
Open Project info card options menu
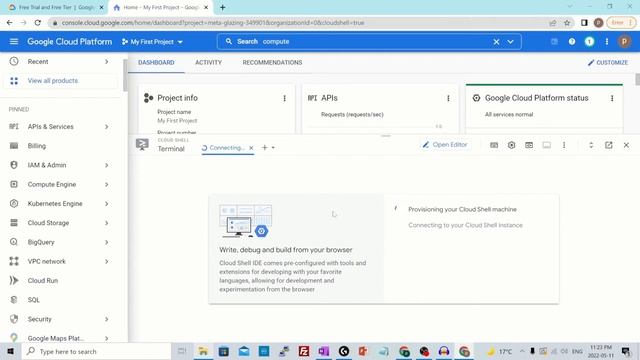coord(284,98)
